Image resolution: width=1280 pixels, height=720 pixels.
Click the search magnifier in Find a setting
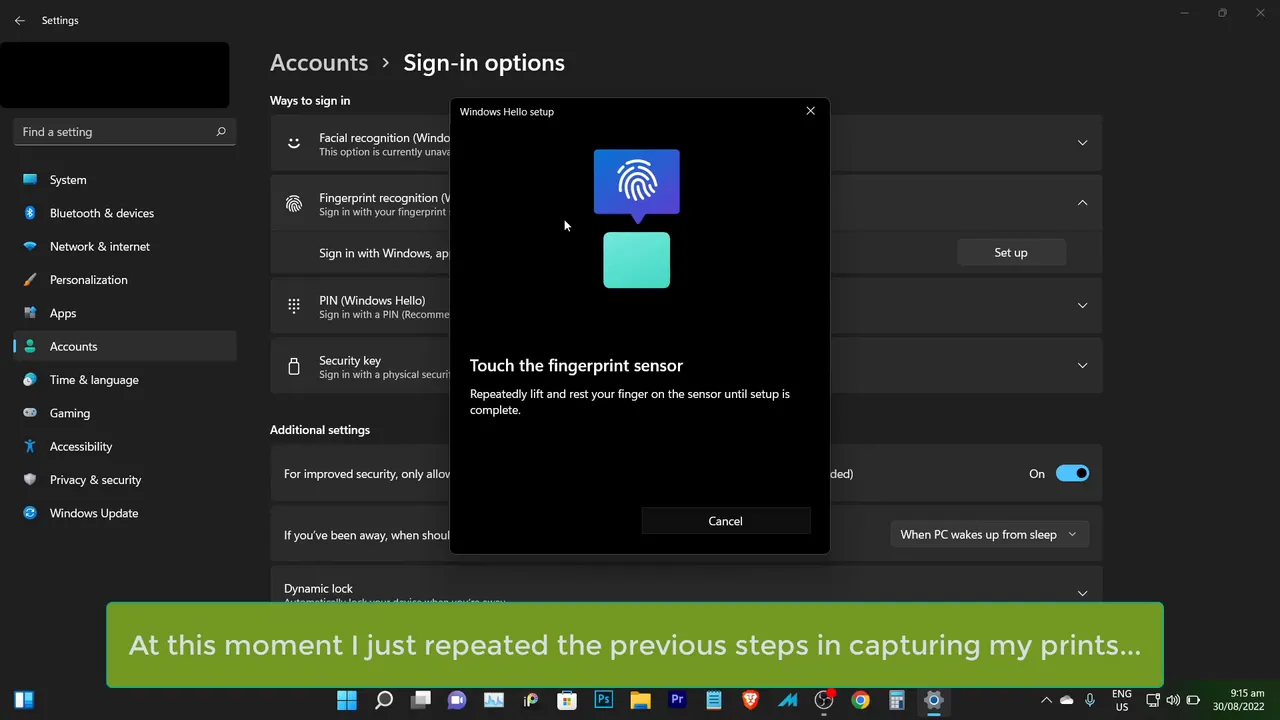pos(221,131)
